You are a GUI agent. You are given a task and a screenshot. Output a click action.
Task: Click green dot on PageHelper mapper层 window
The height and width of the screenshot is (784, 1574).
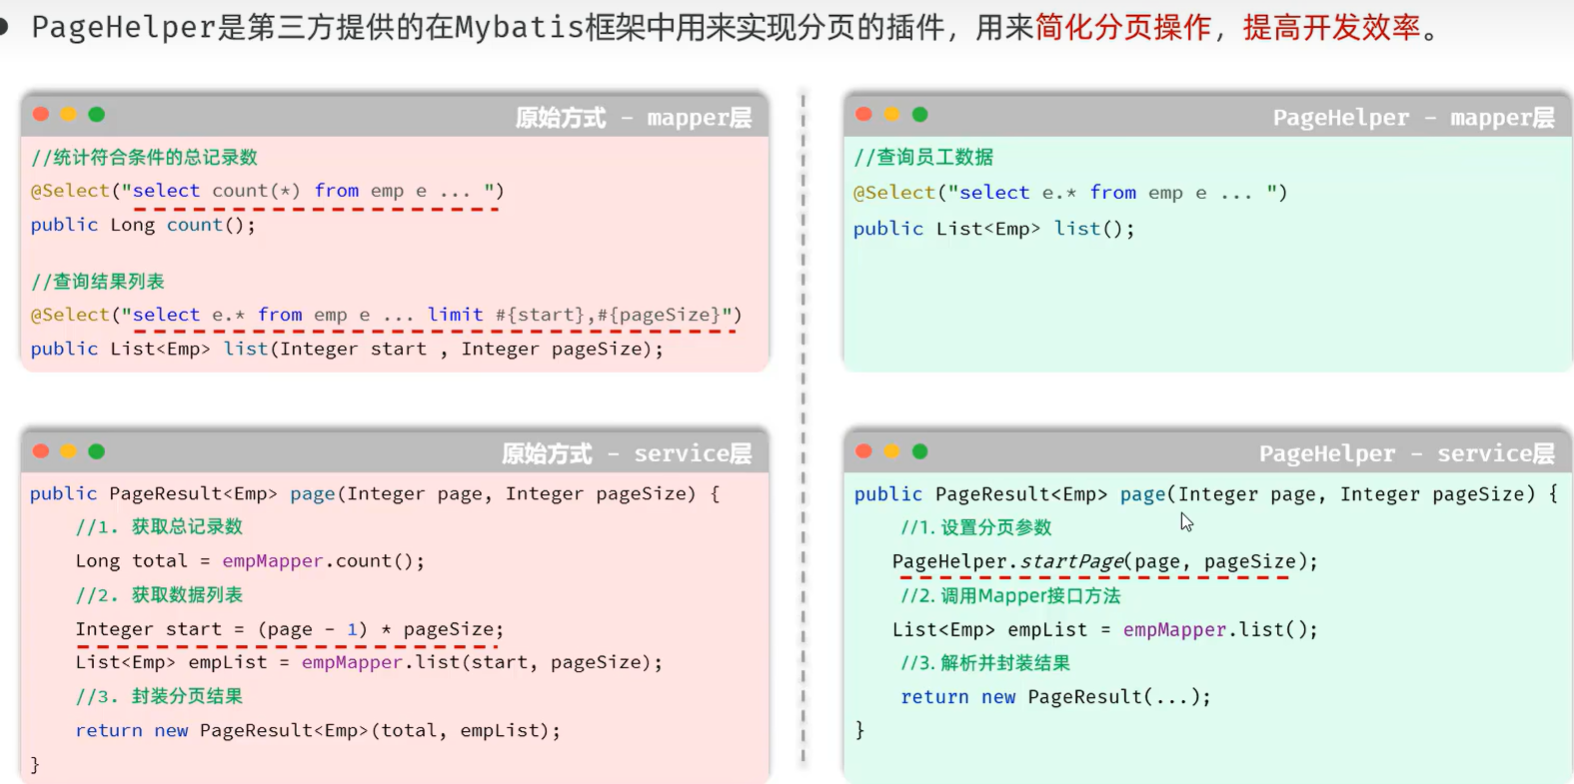[x=920, y=114]
